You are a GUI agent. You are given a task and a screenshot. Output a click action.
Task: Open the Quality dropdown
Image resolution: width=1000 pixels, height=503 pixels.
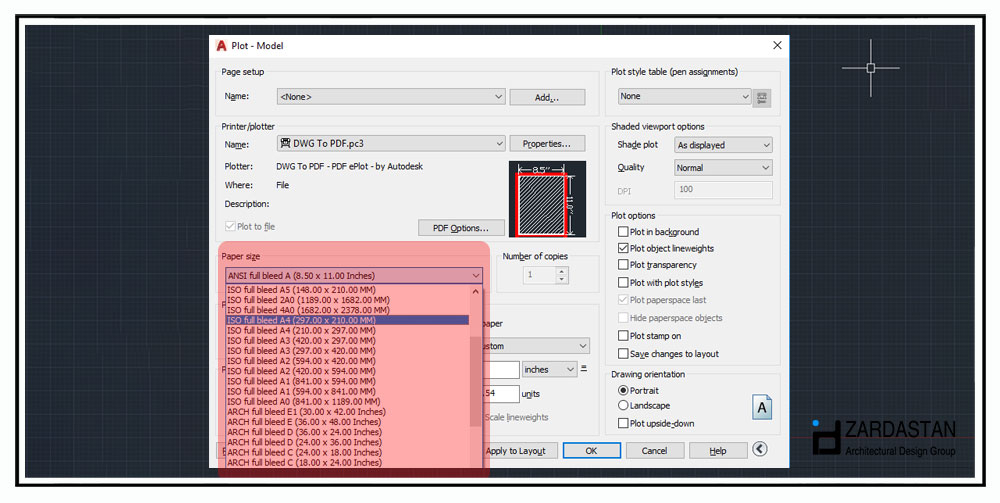click(x=723, y=168)
